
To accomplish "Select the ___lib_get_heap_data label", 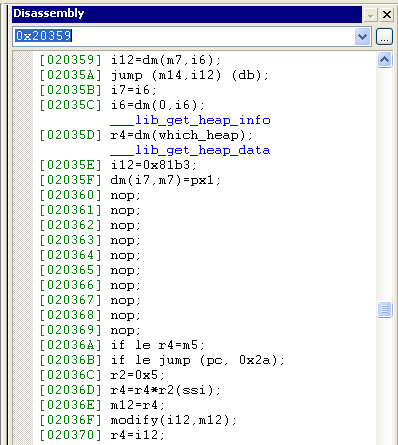I will [x=190, y=150].
